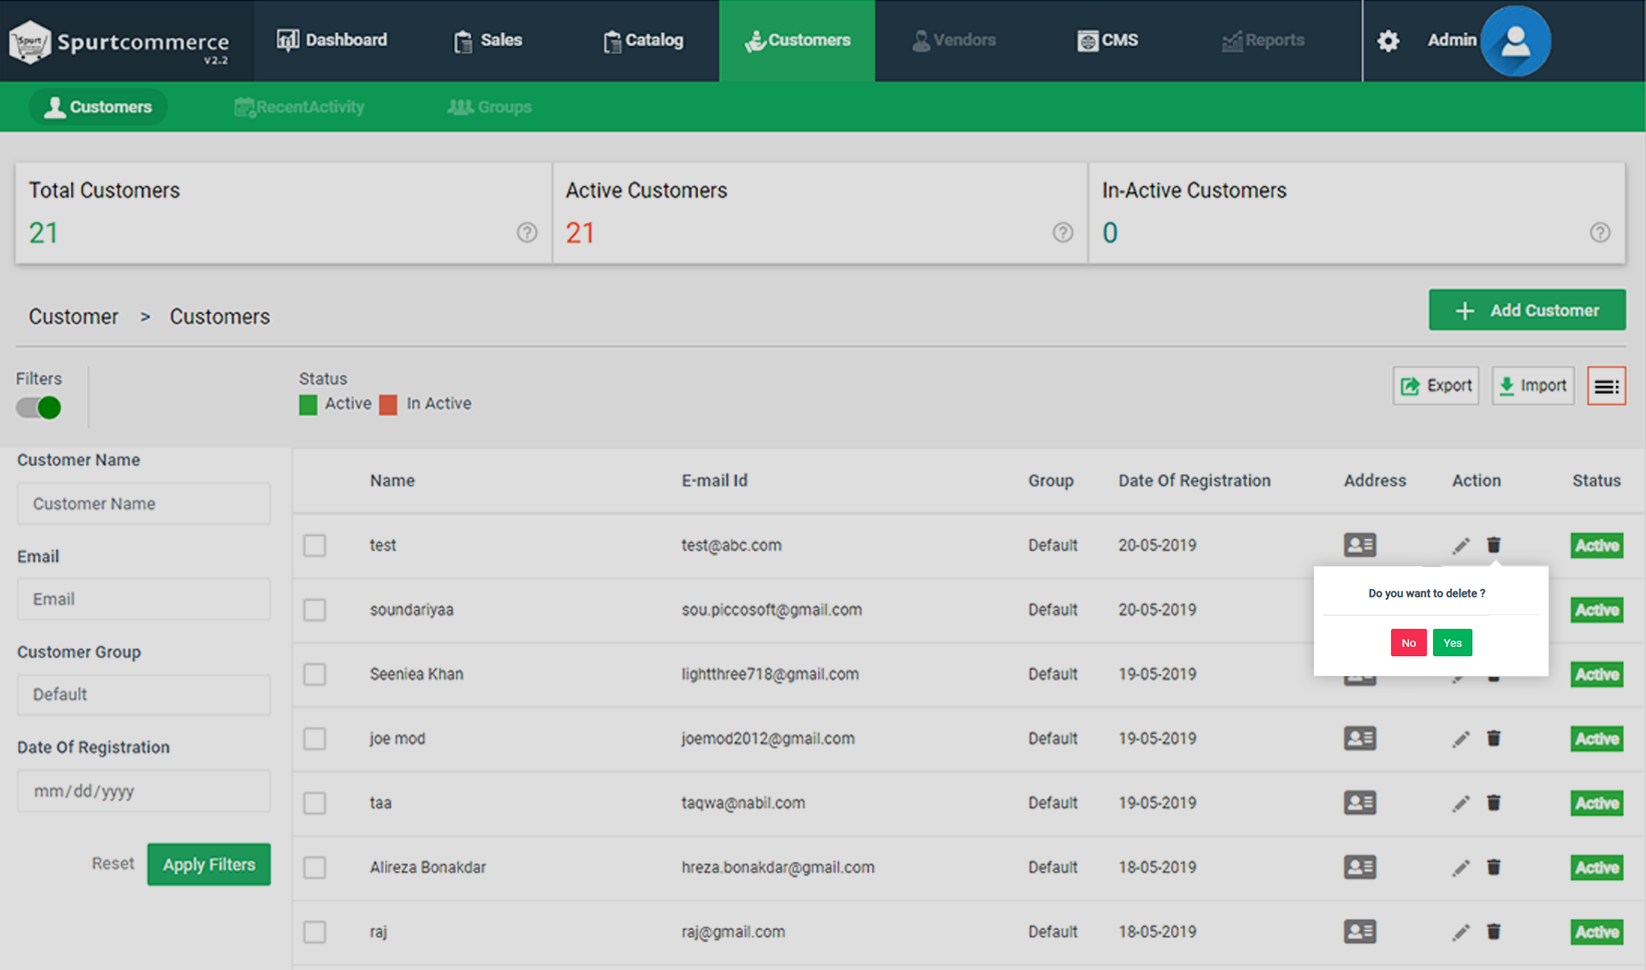Screen dimensions: 1646x970
Task: Select the Customers subtab pill
Action: click(98, 107)
